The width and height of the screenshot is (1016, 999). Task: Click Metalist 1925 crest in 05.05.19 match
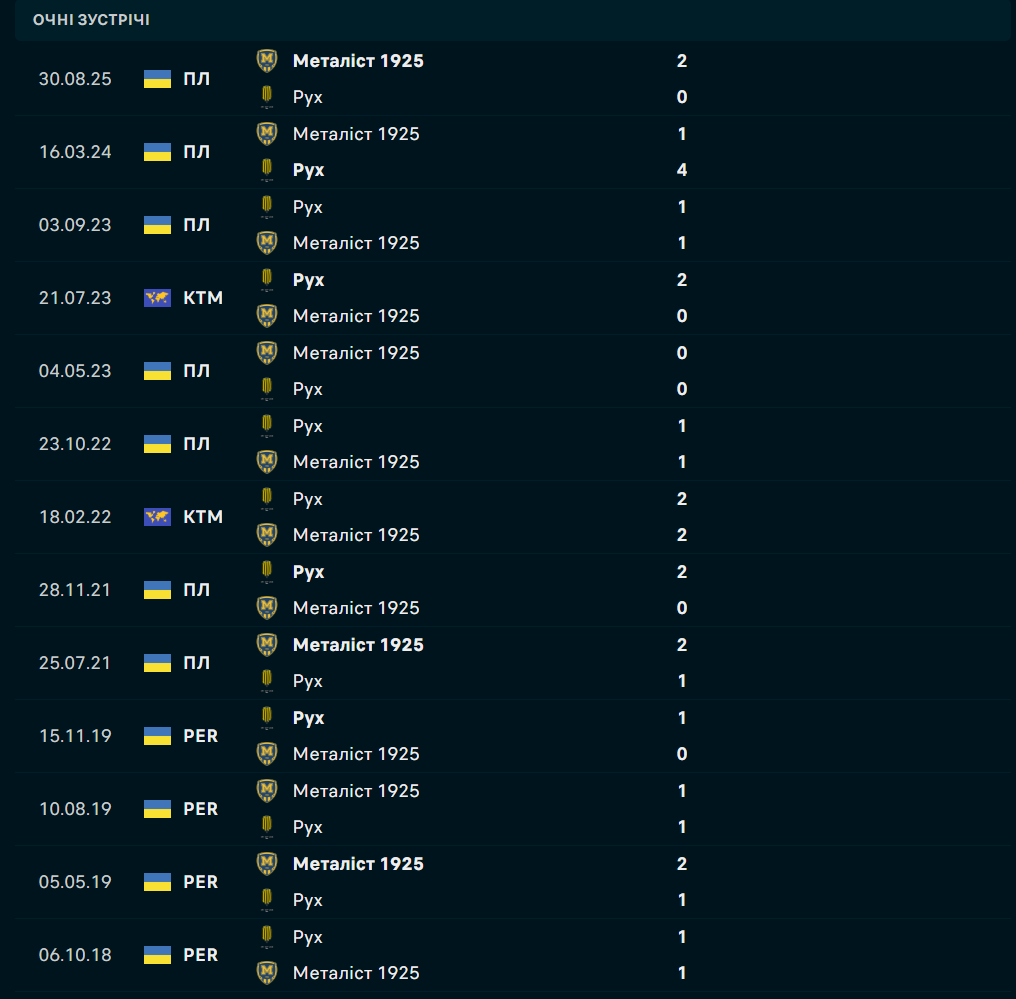pyautogui.click(x=266, y=864)
